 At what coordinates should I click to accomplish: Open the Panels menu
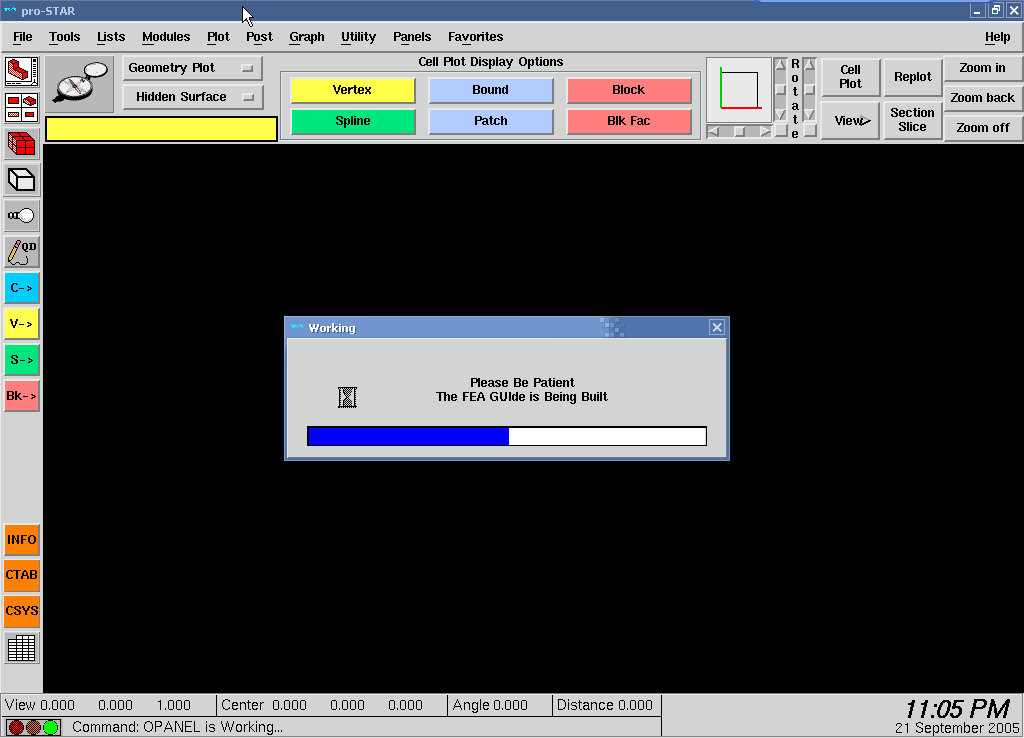tap(411, 37)
